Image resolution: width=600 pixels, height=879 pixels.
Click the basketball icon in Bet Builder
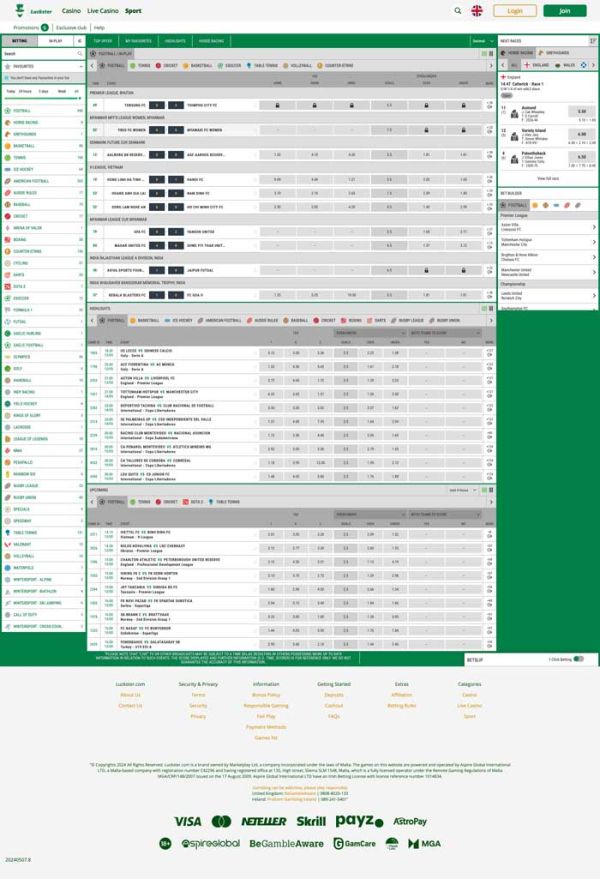pos(534,205)
